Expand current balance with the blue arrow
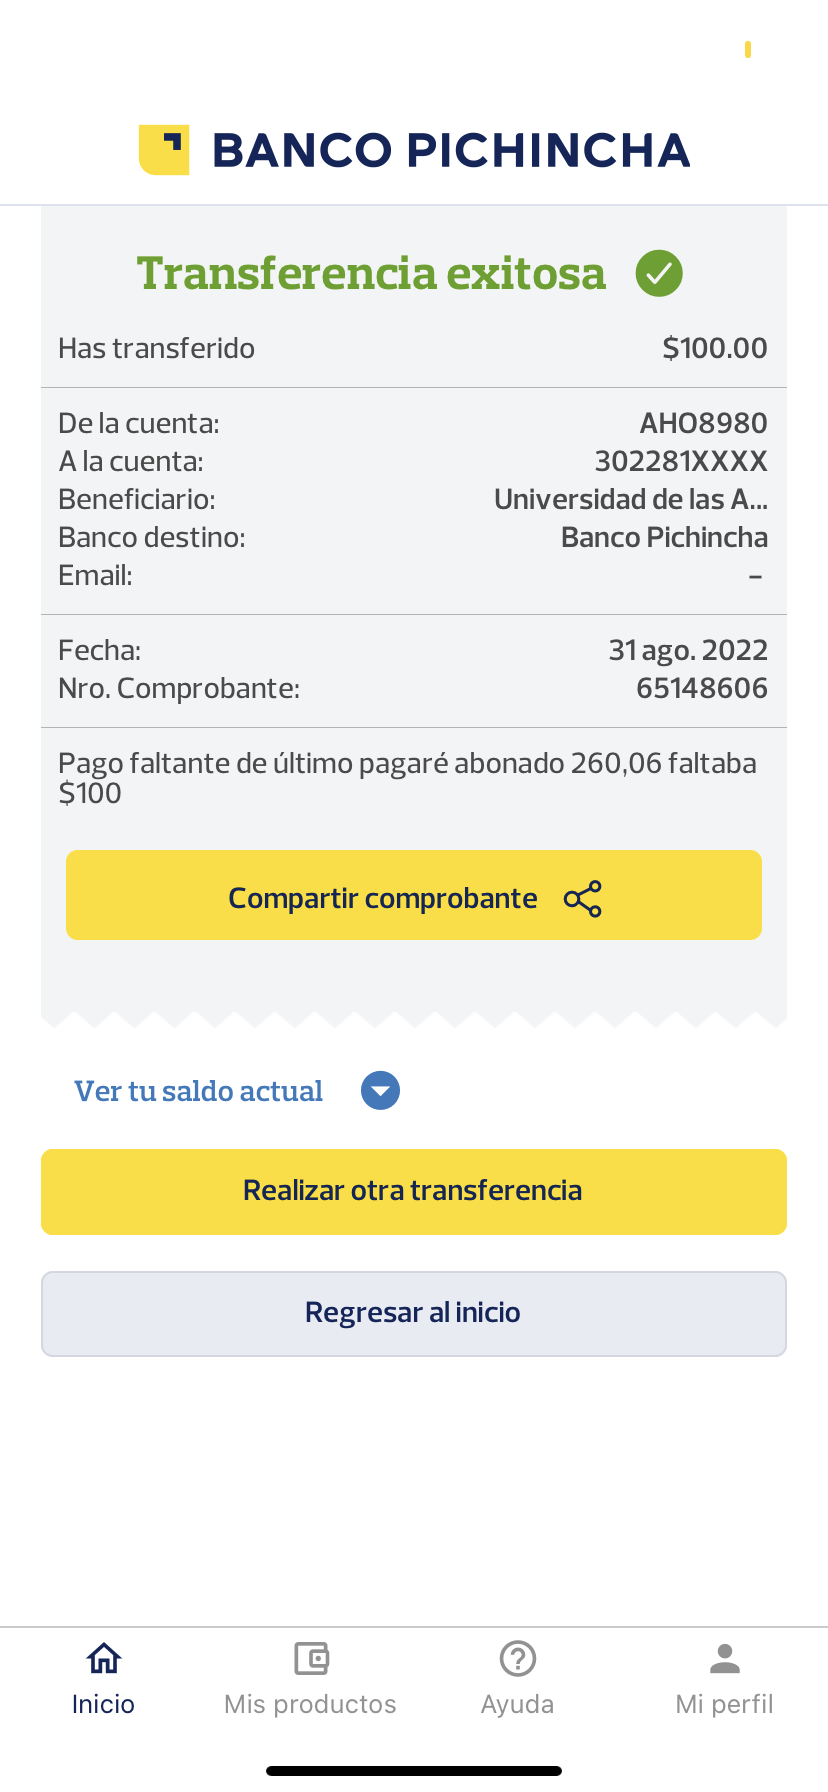This screenshot has height=1792, width=828. [380, 1091]
